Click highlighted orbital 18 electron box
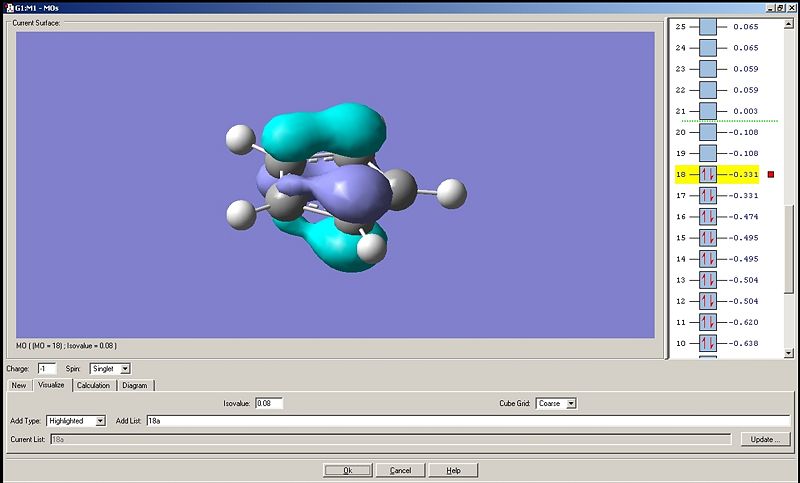This screenshot has height=483, width=800. coord(708,174)
